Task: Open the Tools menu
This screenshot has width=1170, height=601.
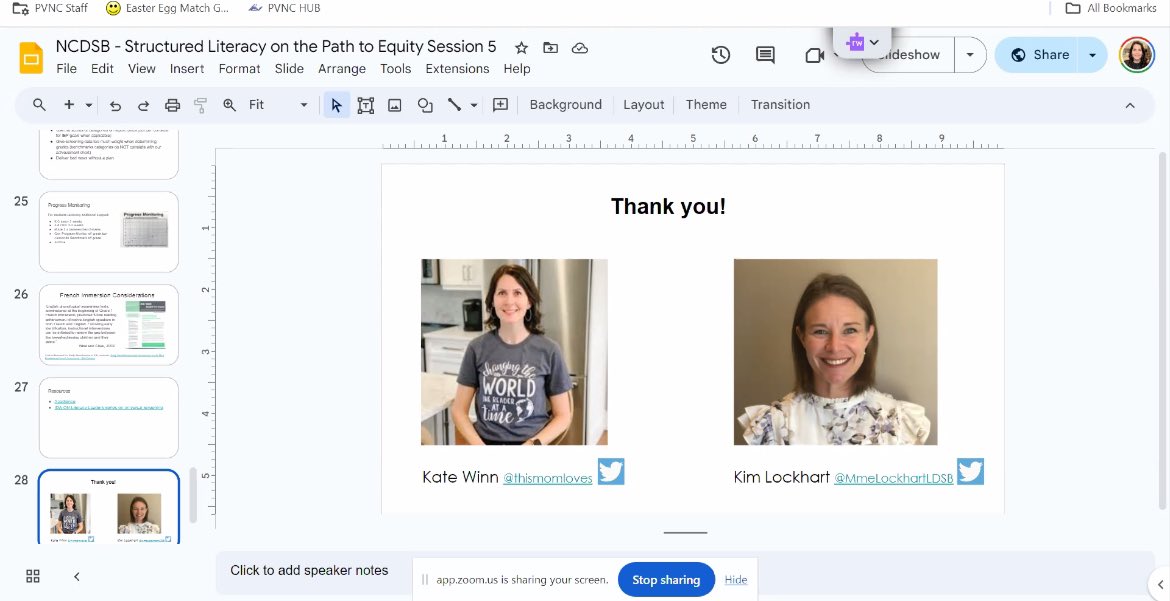Action: [395, 69]
